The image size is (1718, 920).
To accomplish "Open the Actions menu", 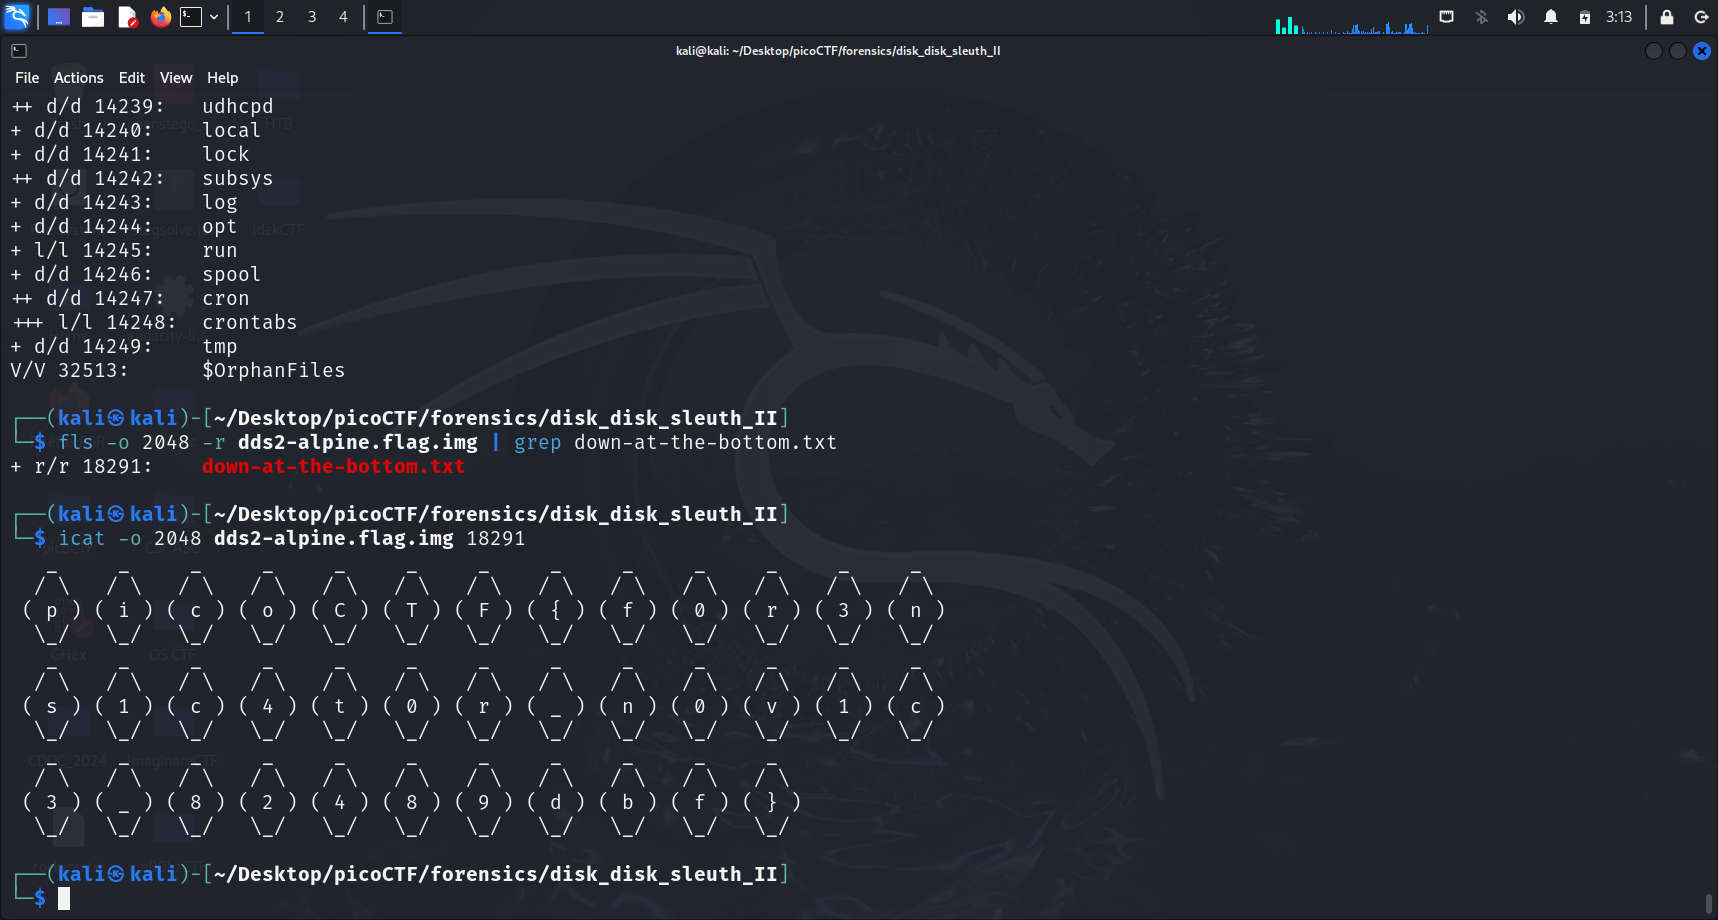I will click(78, 78).
